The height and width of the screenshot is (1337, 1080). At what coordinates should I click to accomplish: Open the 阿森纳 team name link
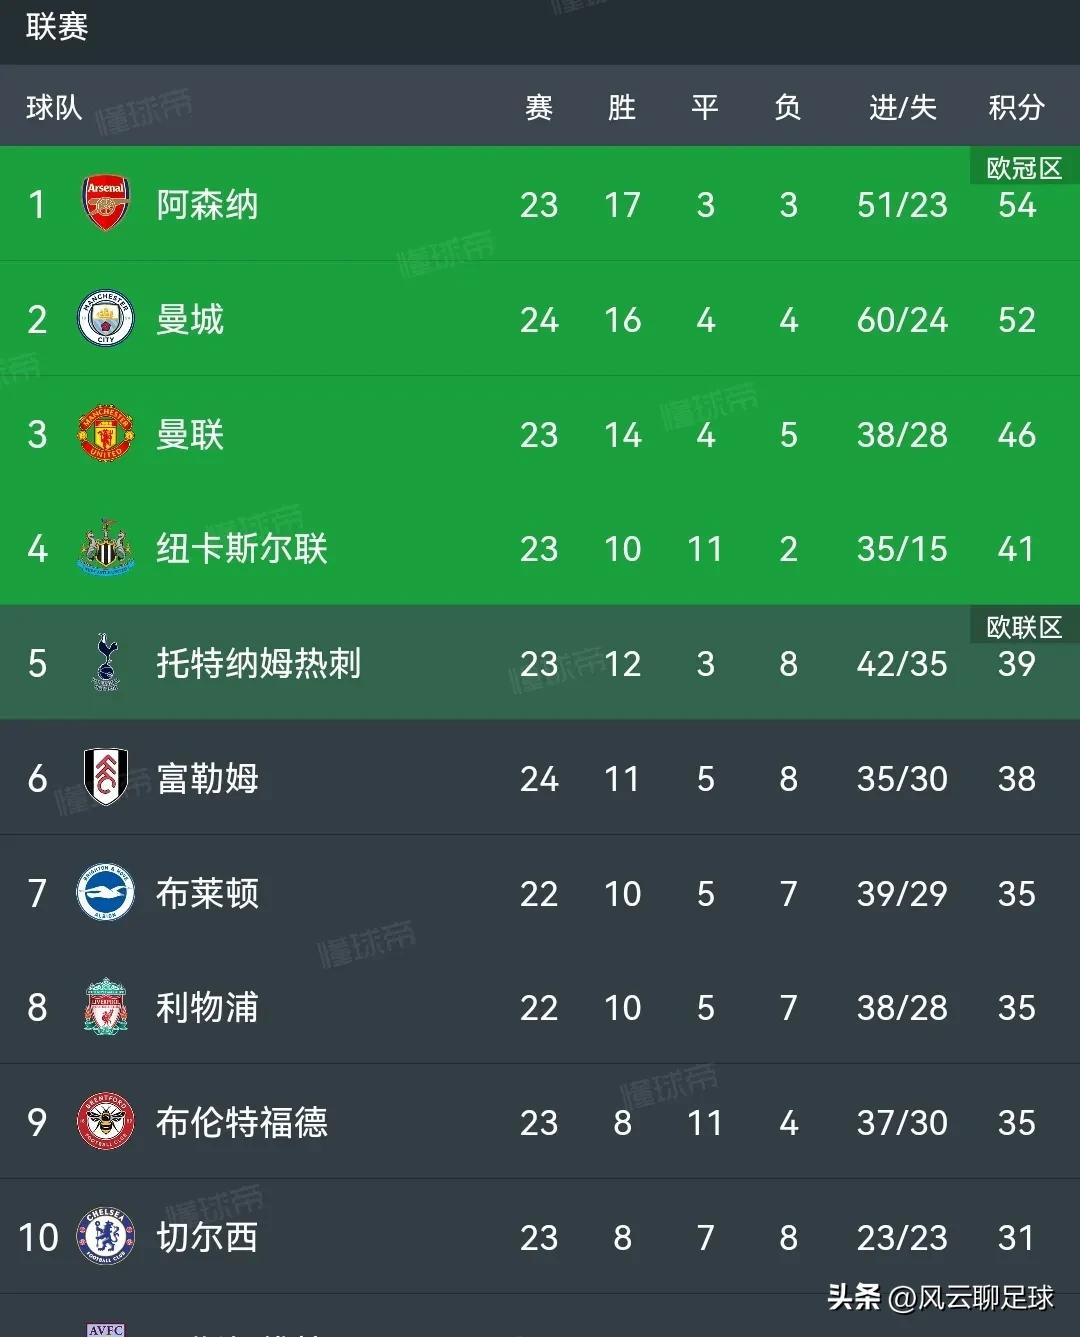pyautogui.click(x=207, y=205)
